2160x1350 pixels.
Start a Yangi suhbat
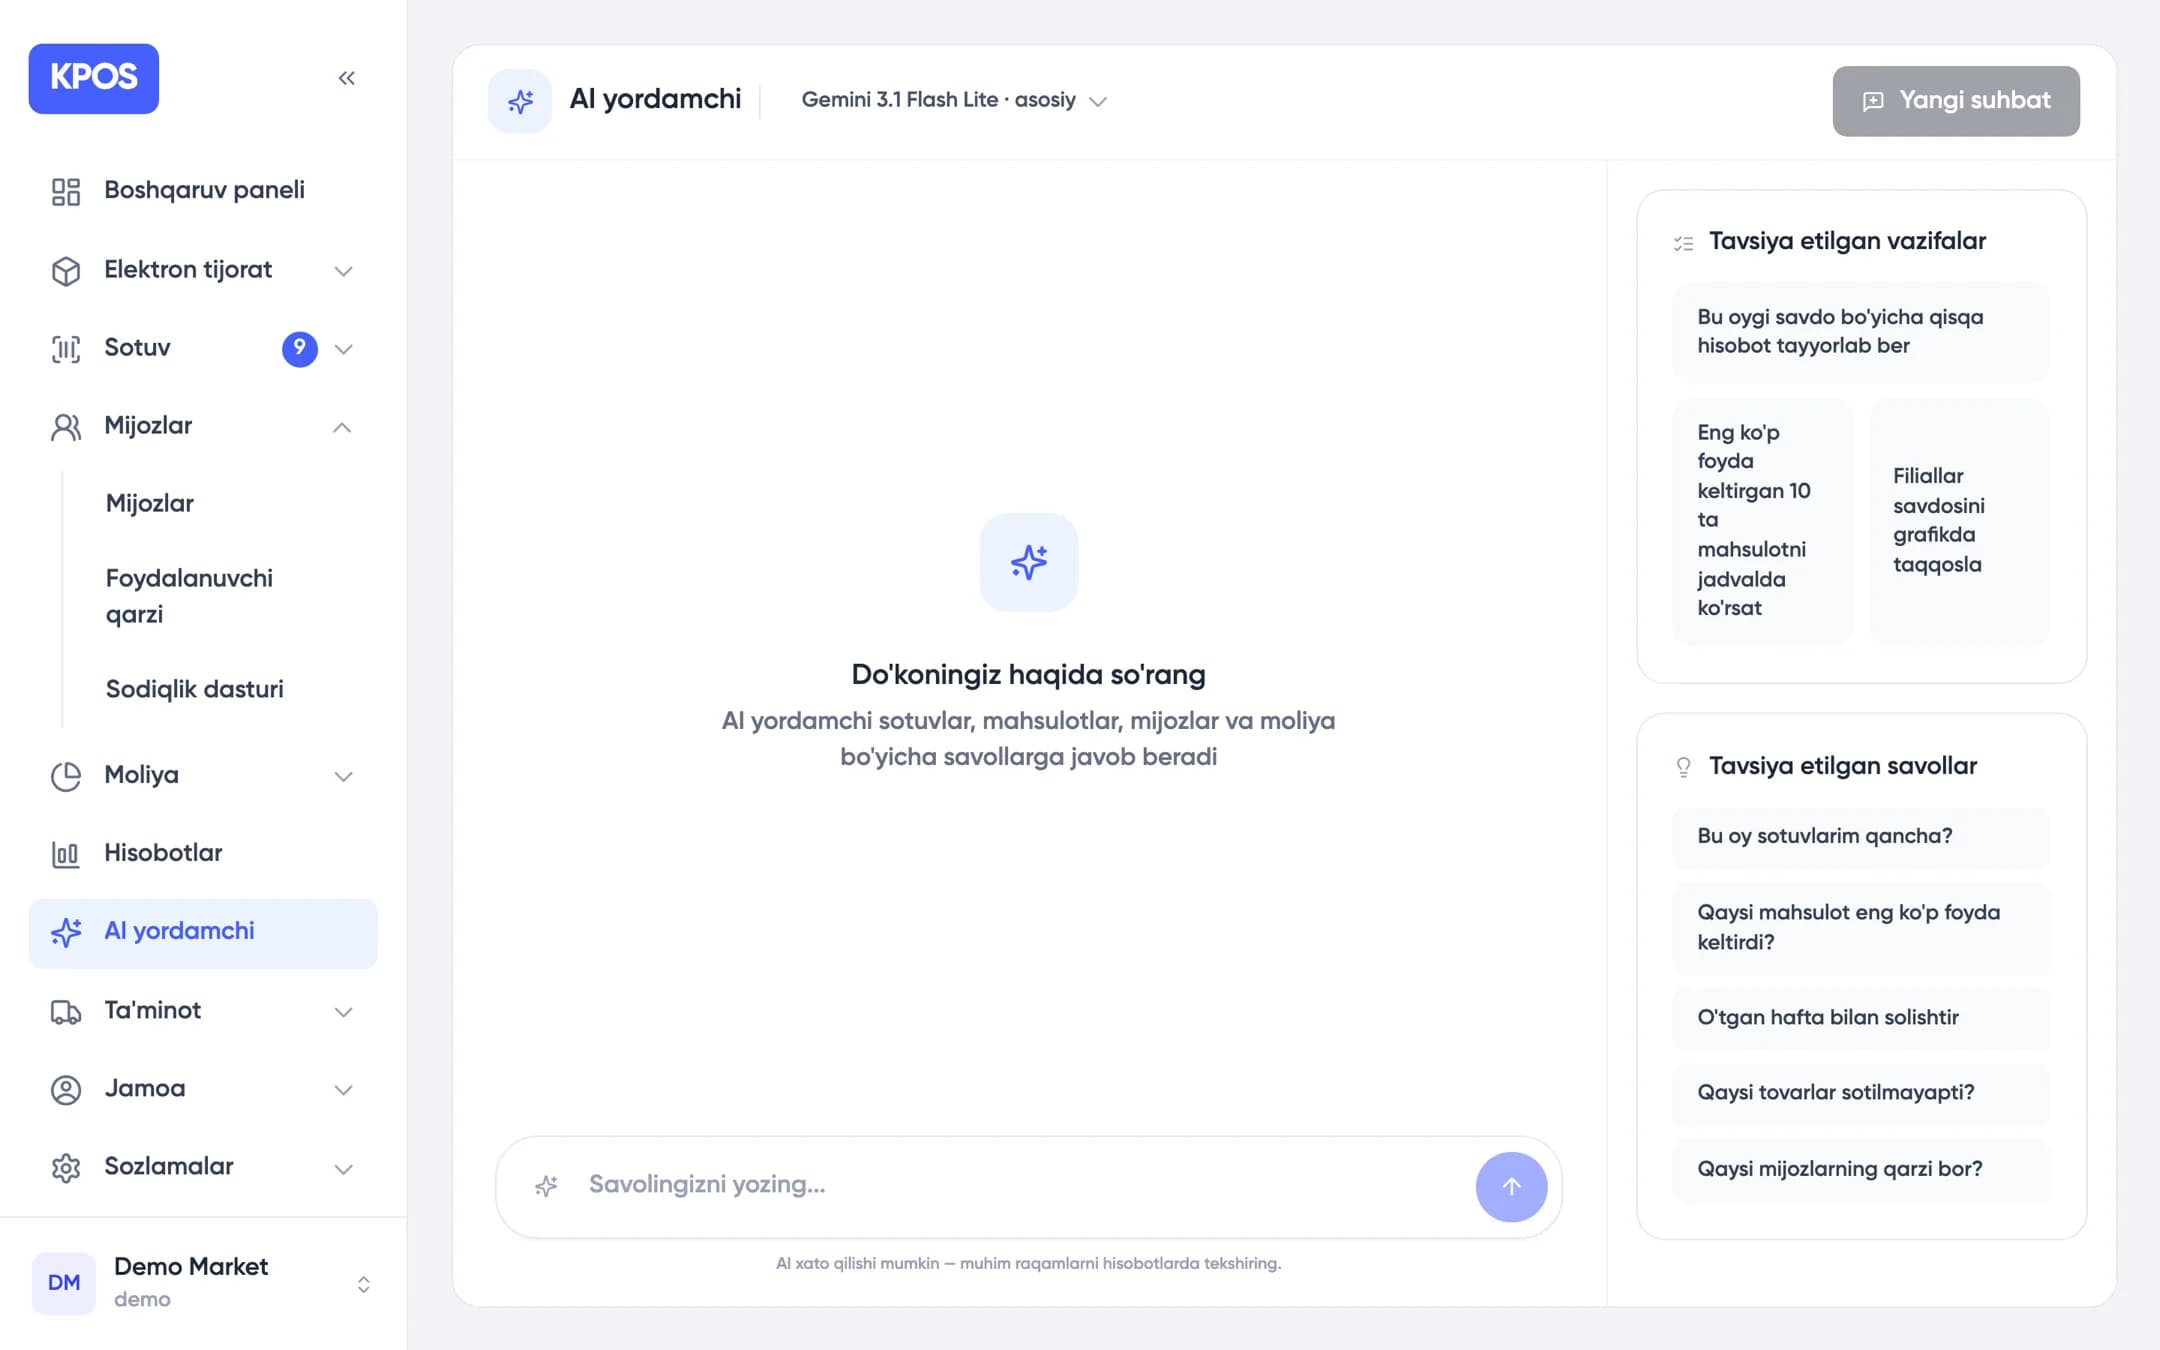point(1955,101)
